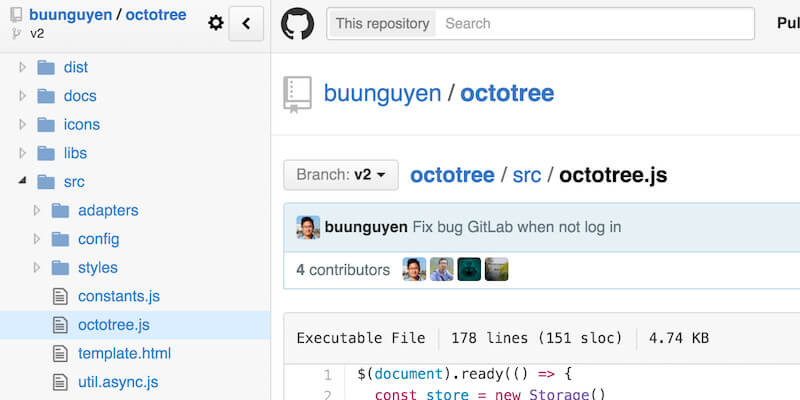Click the fourth contributor avatar
This screenshot has width=800, height=400.
click(x=497, y=269)
